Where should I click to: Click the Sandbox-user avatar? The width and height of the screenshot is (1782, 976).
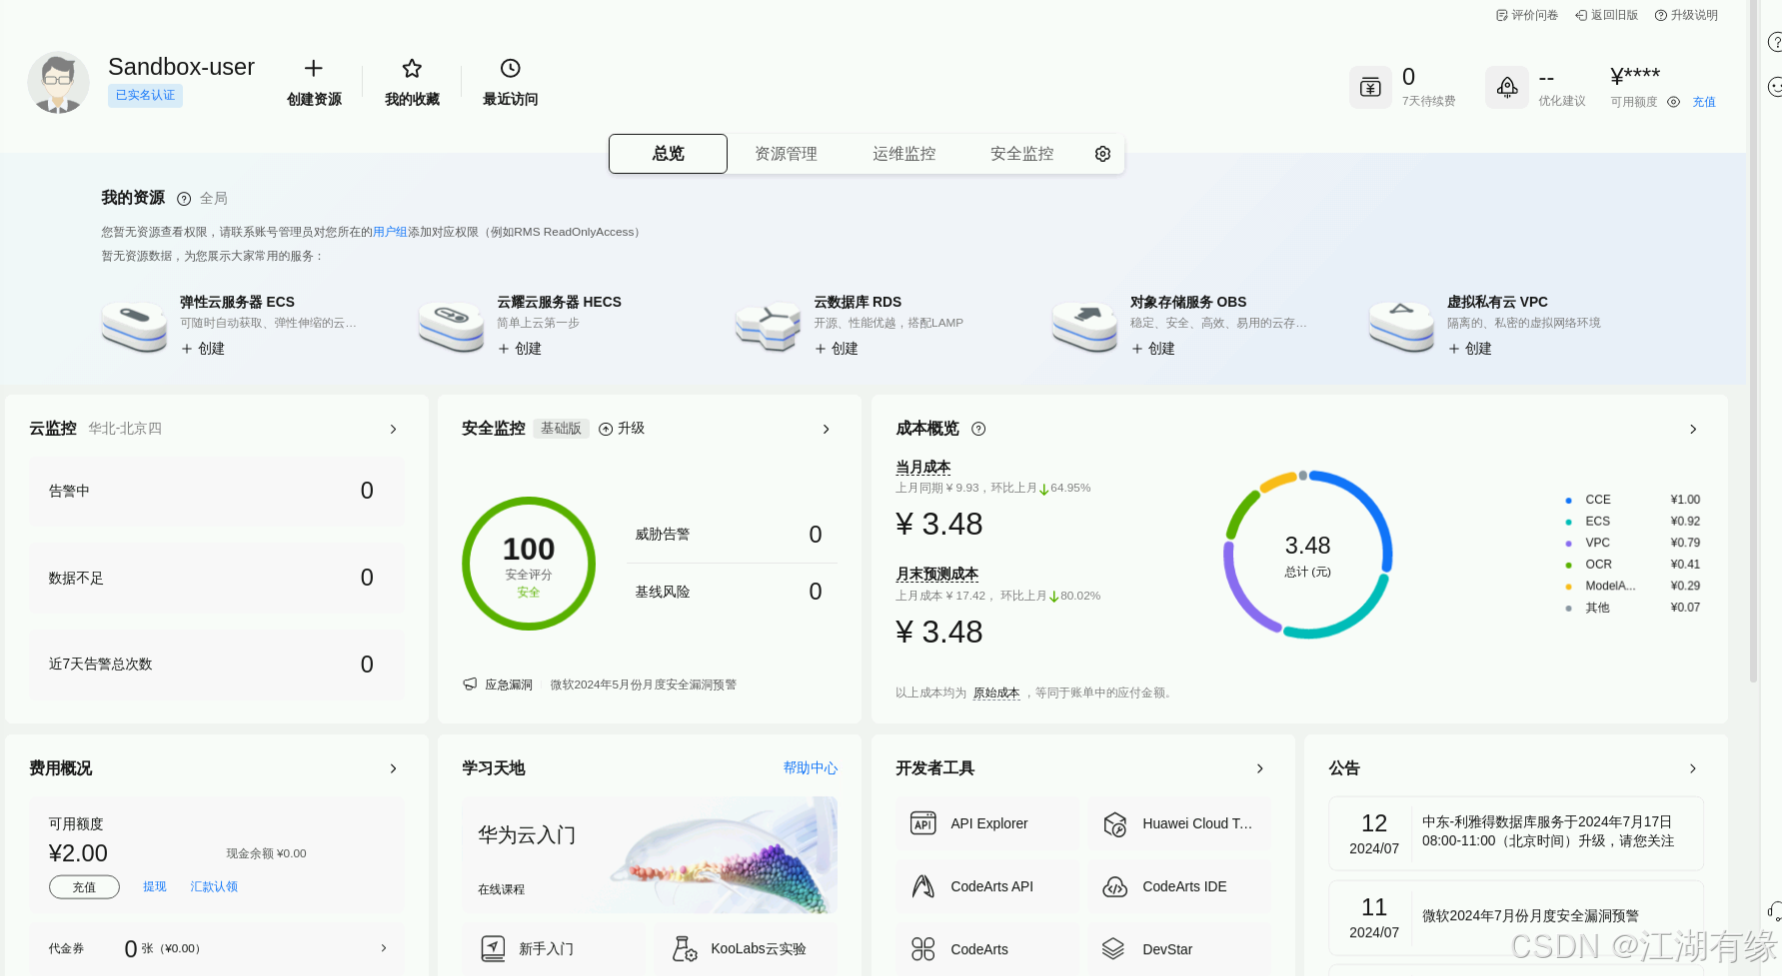click(58, 82)
